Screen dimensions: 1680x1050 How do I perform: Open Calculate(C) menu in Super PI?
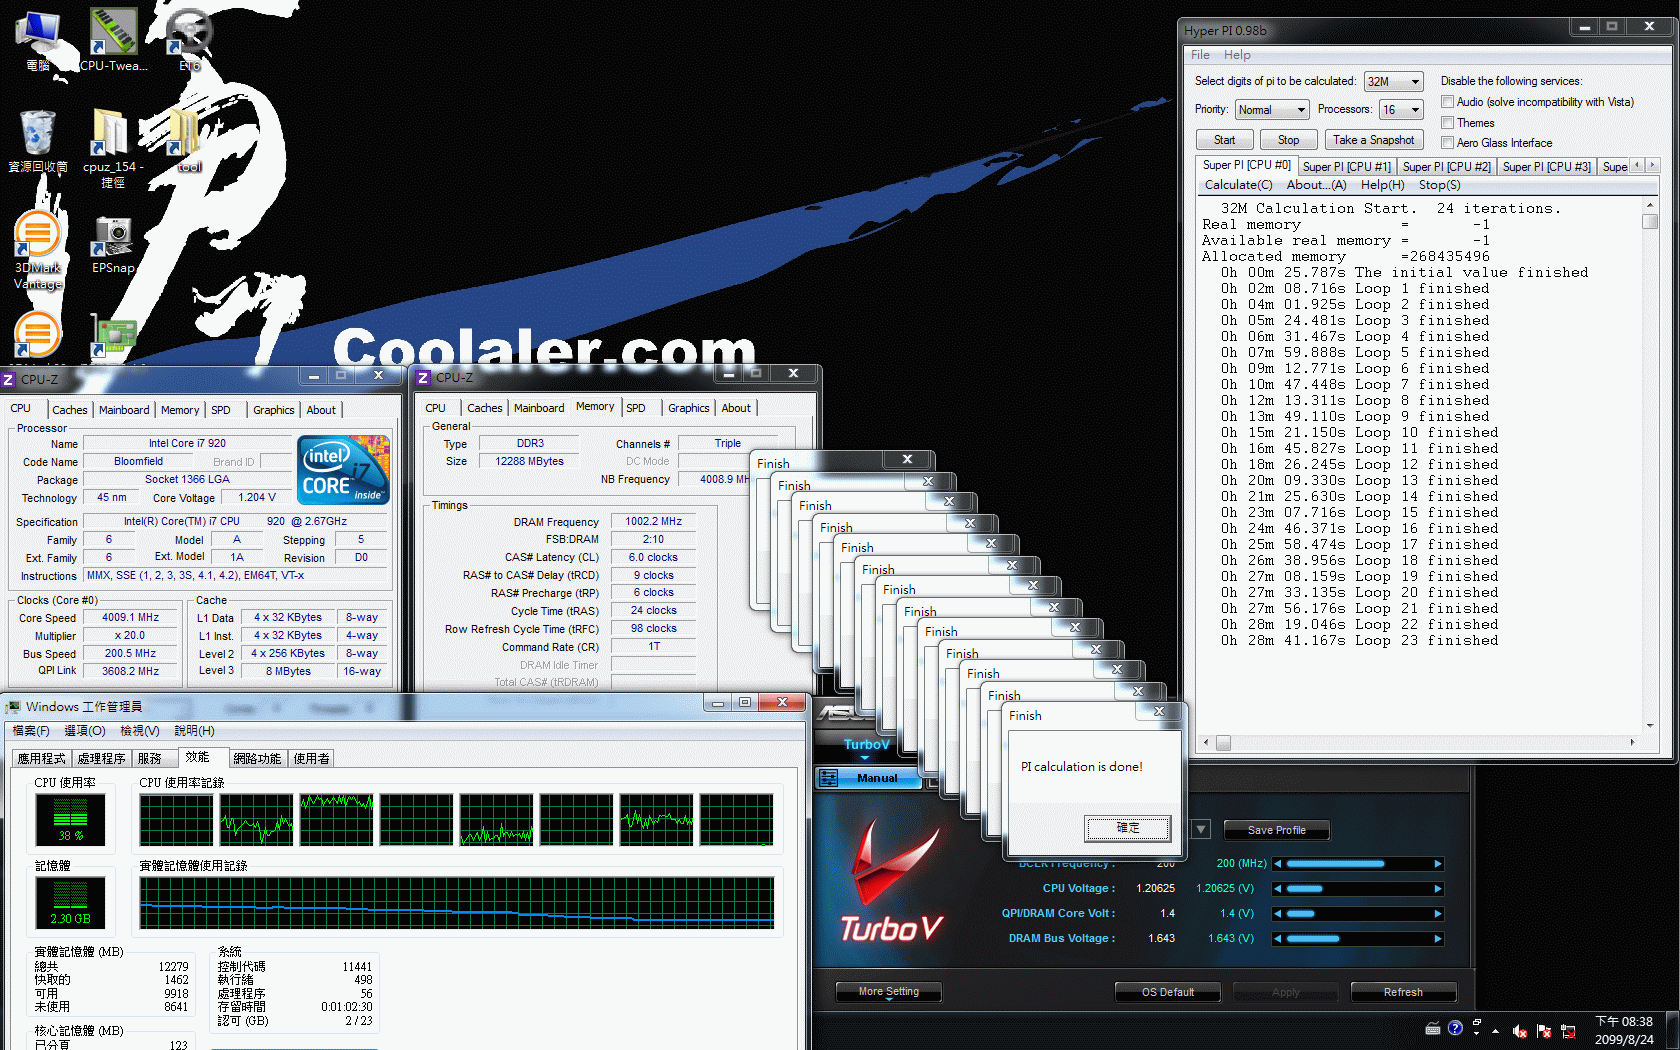(1238, 185)
